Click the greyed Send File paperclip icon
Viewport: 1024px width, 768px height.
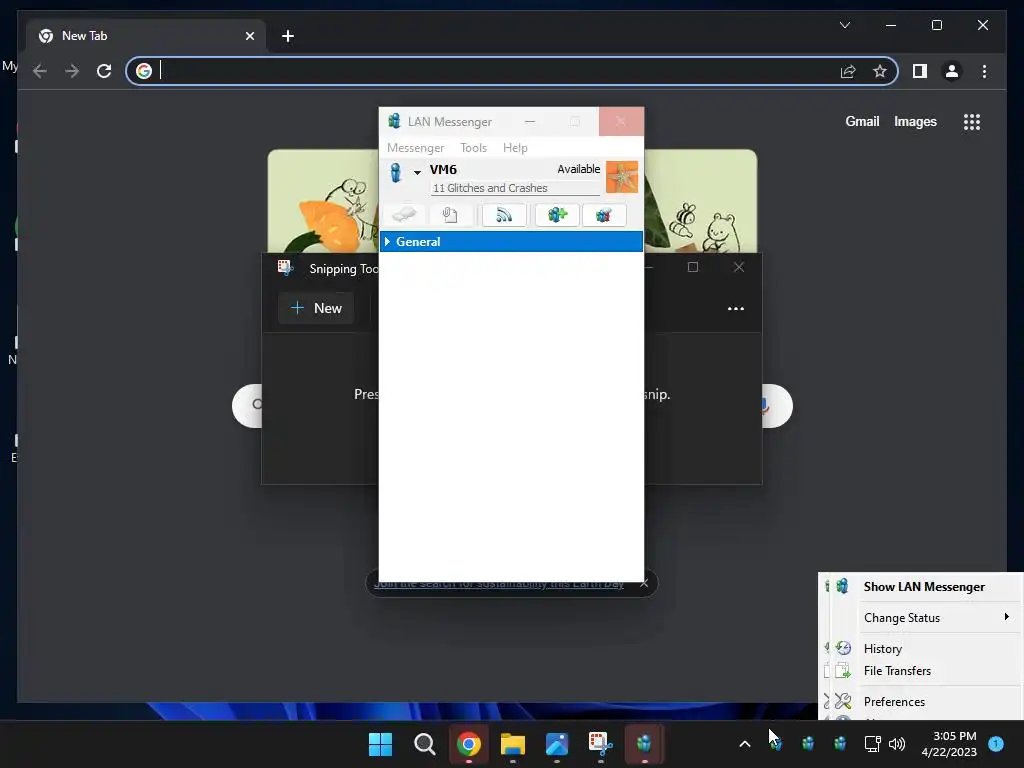[x=449, y=215]
